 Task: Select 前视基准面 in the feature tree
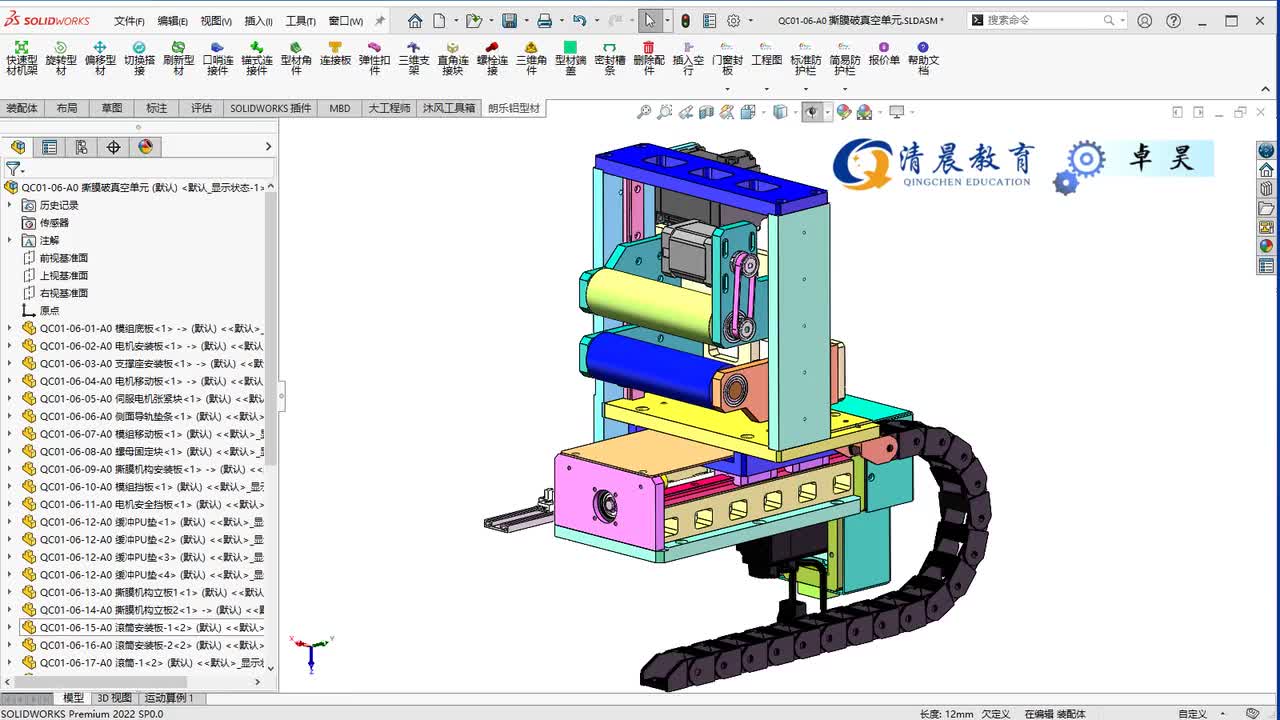(x=64, y=258)
